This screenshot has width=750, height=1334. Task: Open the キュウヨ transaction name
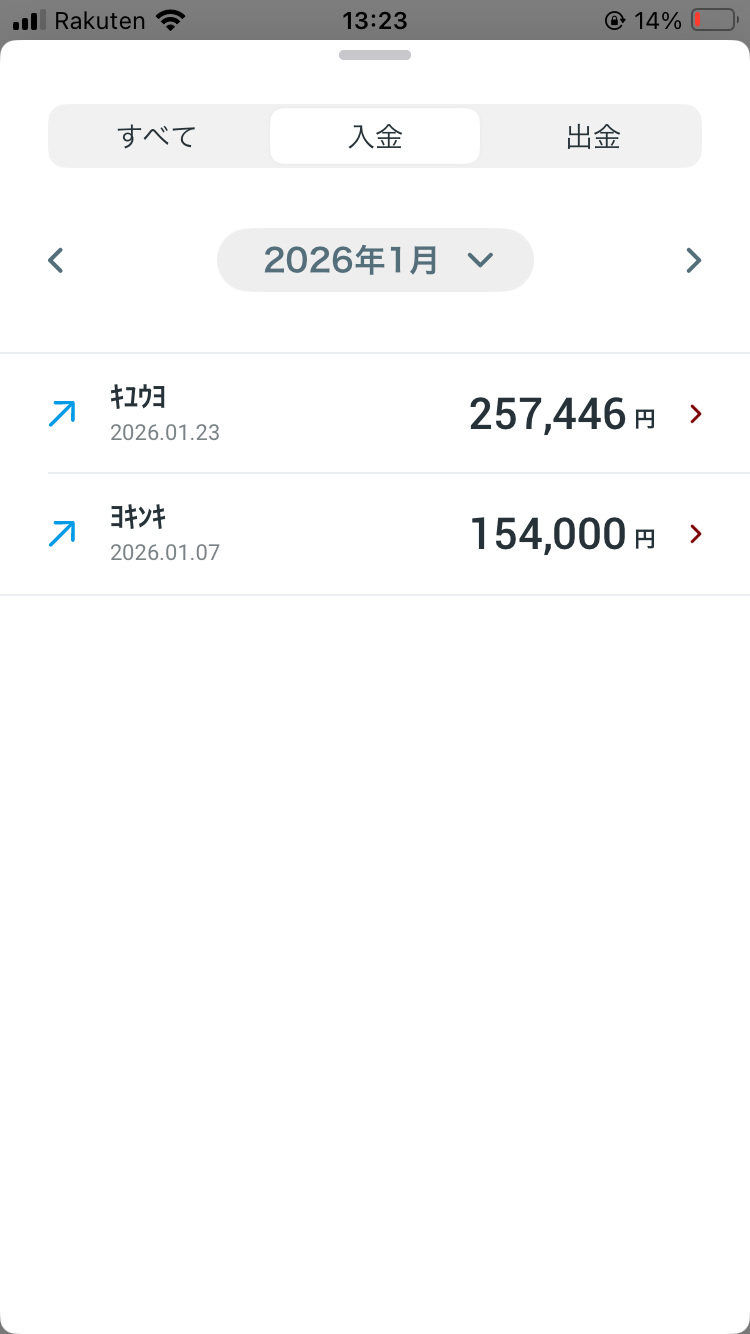tap(138, 397)
